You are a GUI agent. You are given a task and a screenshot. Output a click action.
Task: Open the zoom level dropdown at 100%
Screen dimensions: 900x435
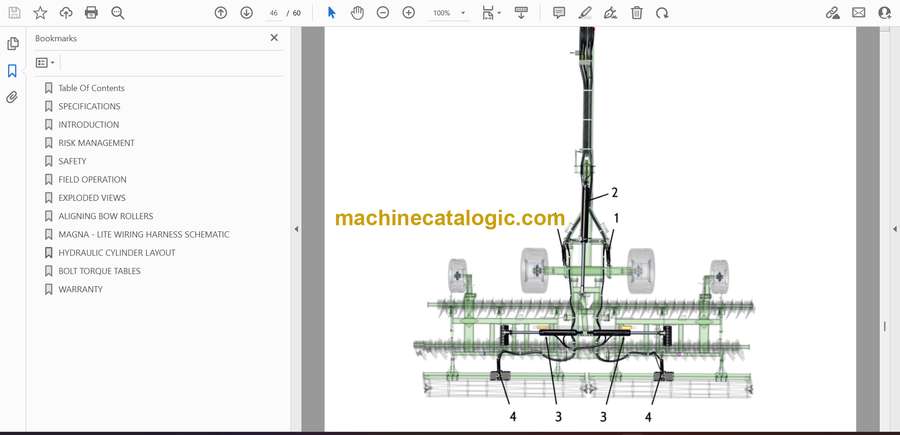click(x=463, y=13)
